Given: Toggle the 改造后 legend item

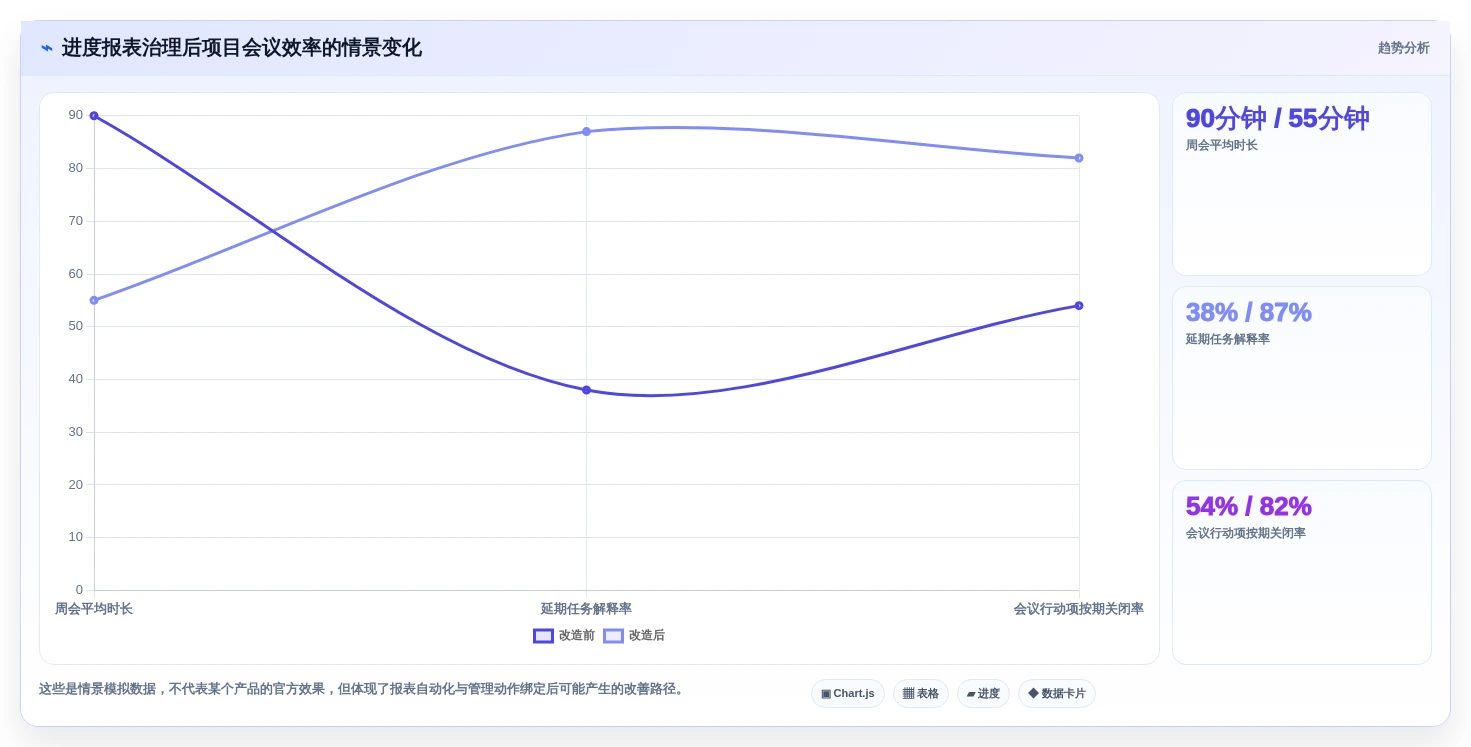Looking at the screenshot, I should pyautogui.click(x=634, y=636).
